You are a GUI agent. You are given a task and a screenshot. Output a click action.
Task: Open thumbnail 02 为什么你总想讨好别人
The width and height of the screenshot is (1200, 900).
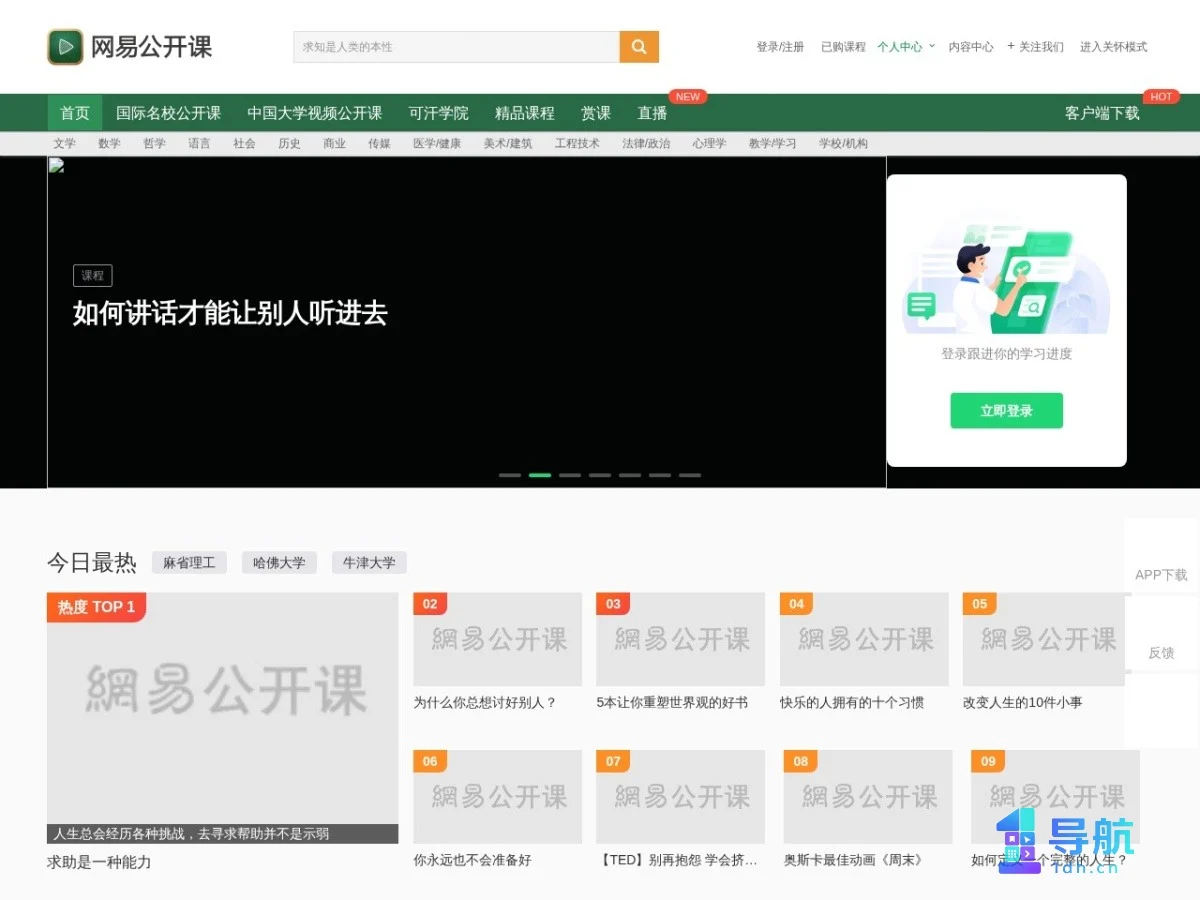point(497,639)
